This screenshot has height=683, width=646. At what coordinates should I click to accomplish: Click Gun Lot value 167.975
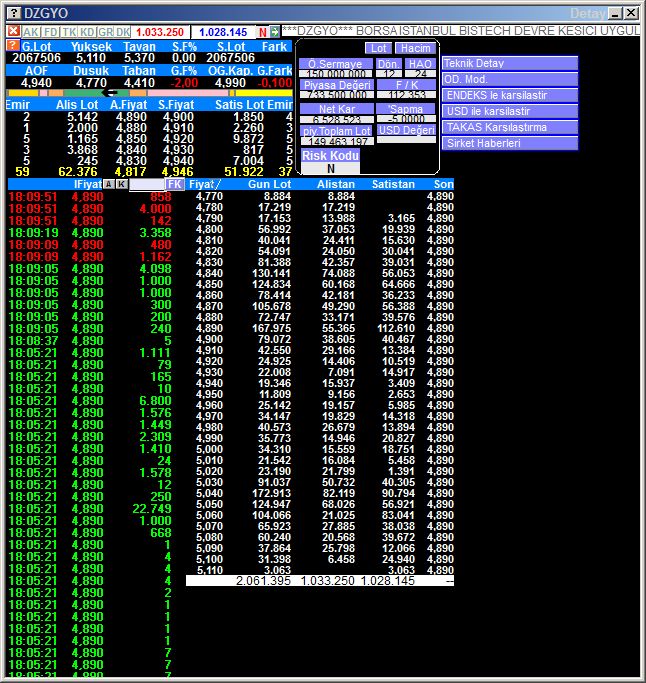[271, 328]
